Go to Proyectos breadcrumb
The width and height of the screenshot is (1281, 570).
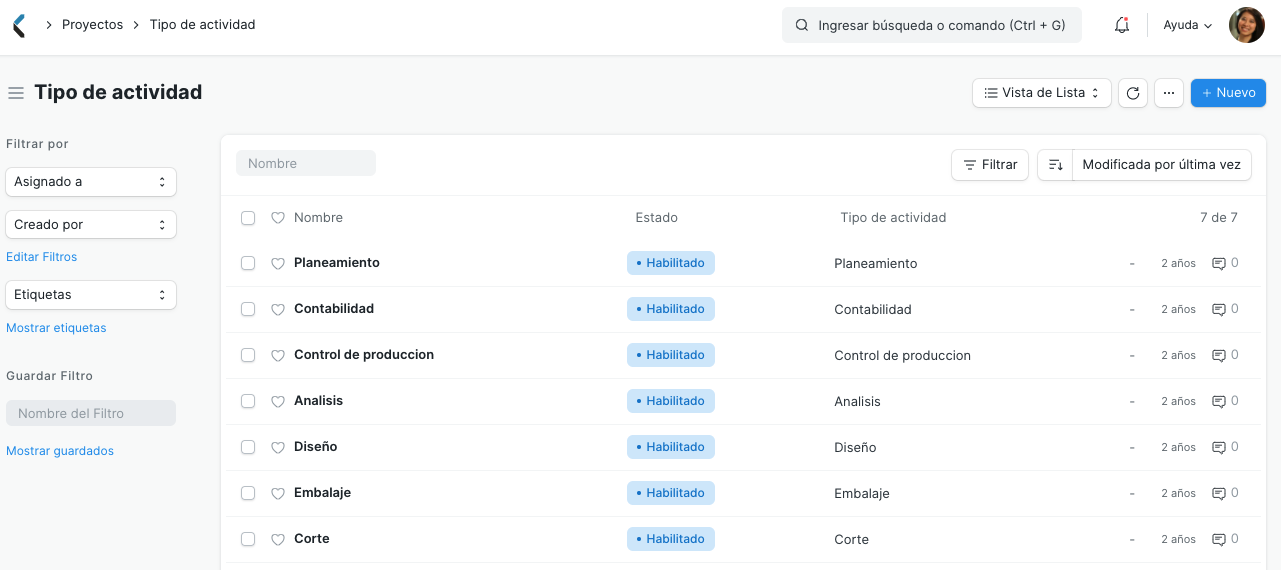coord(92,25)
